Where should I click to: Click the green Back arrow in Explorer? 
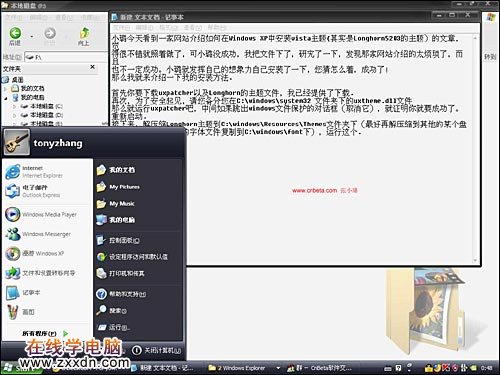click(15, 33)
